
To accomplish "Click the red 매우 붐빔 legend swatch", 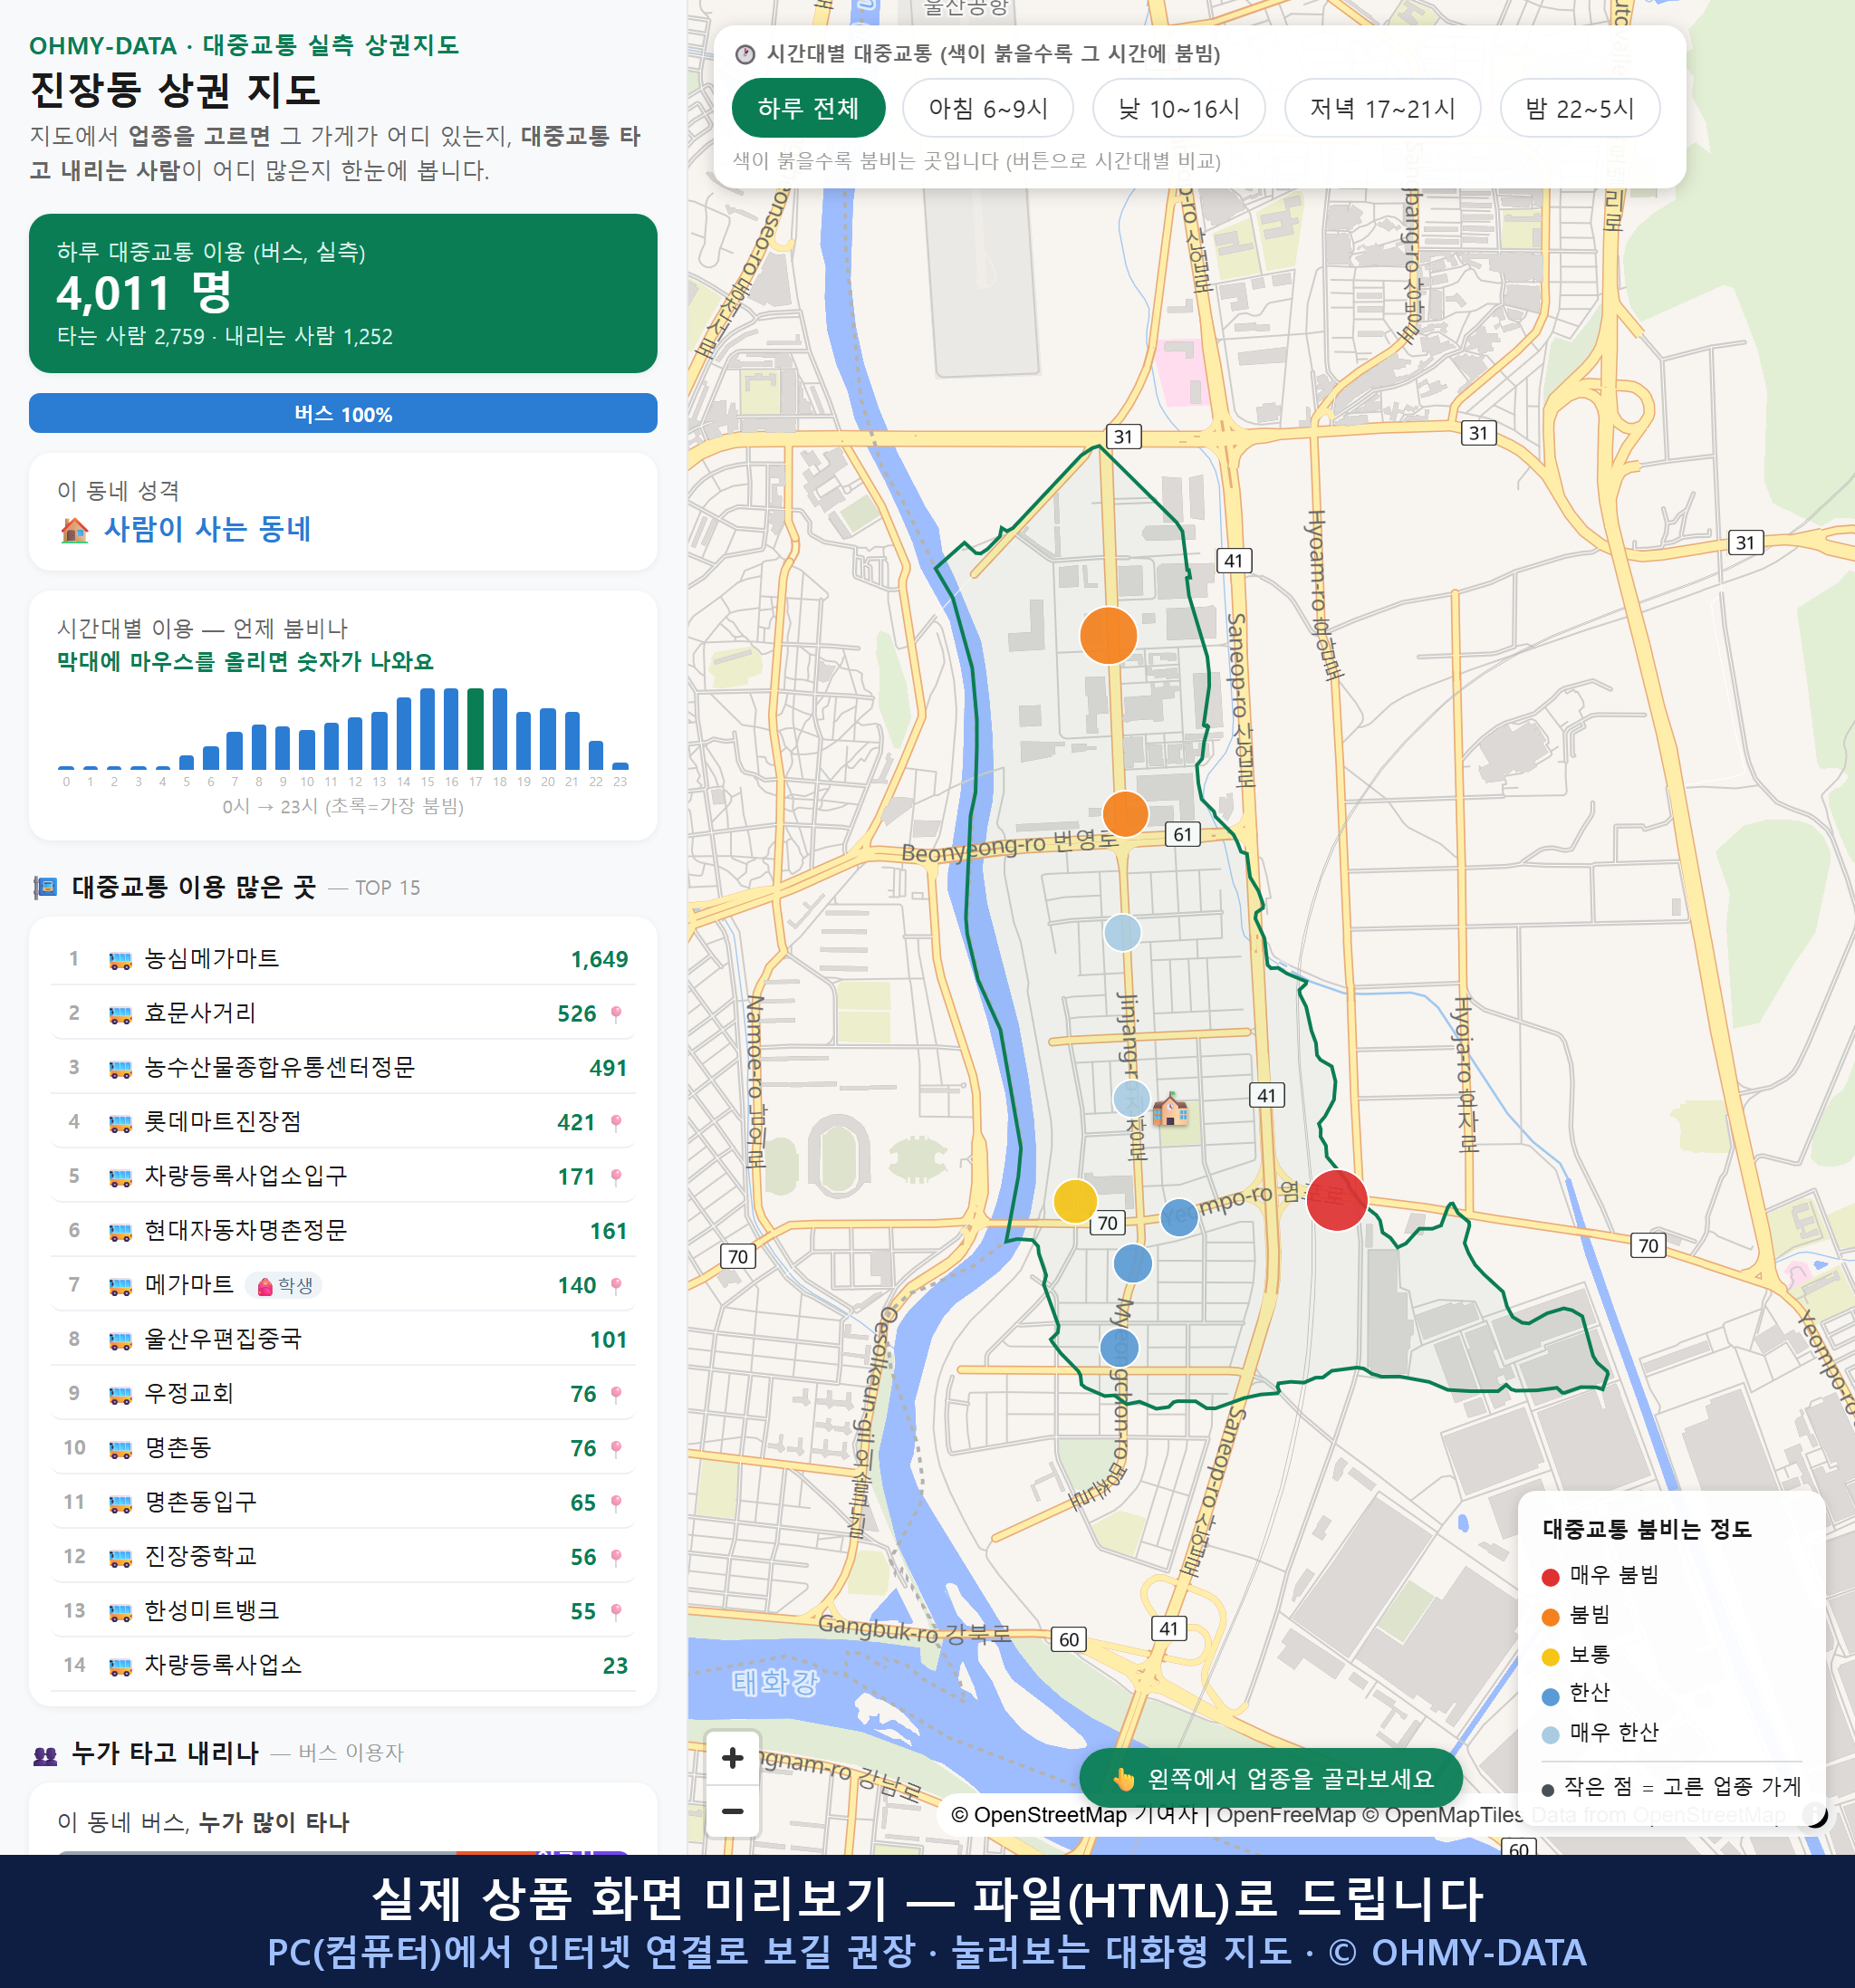I will pos(1550,1577).
